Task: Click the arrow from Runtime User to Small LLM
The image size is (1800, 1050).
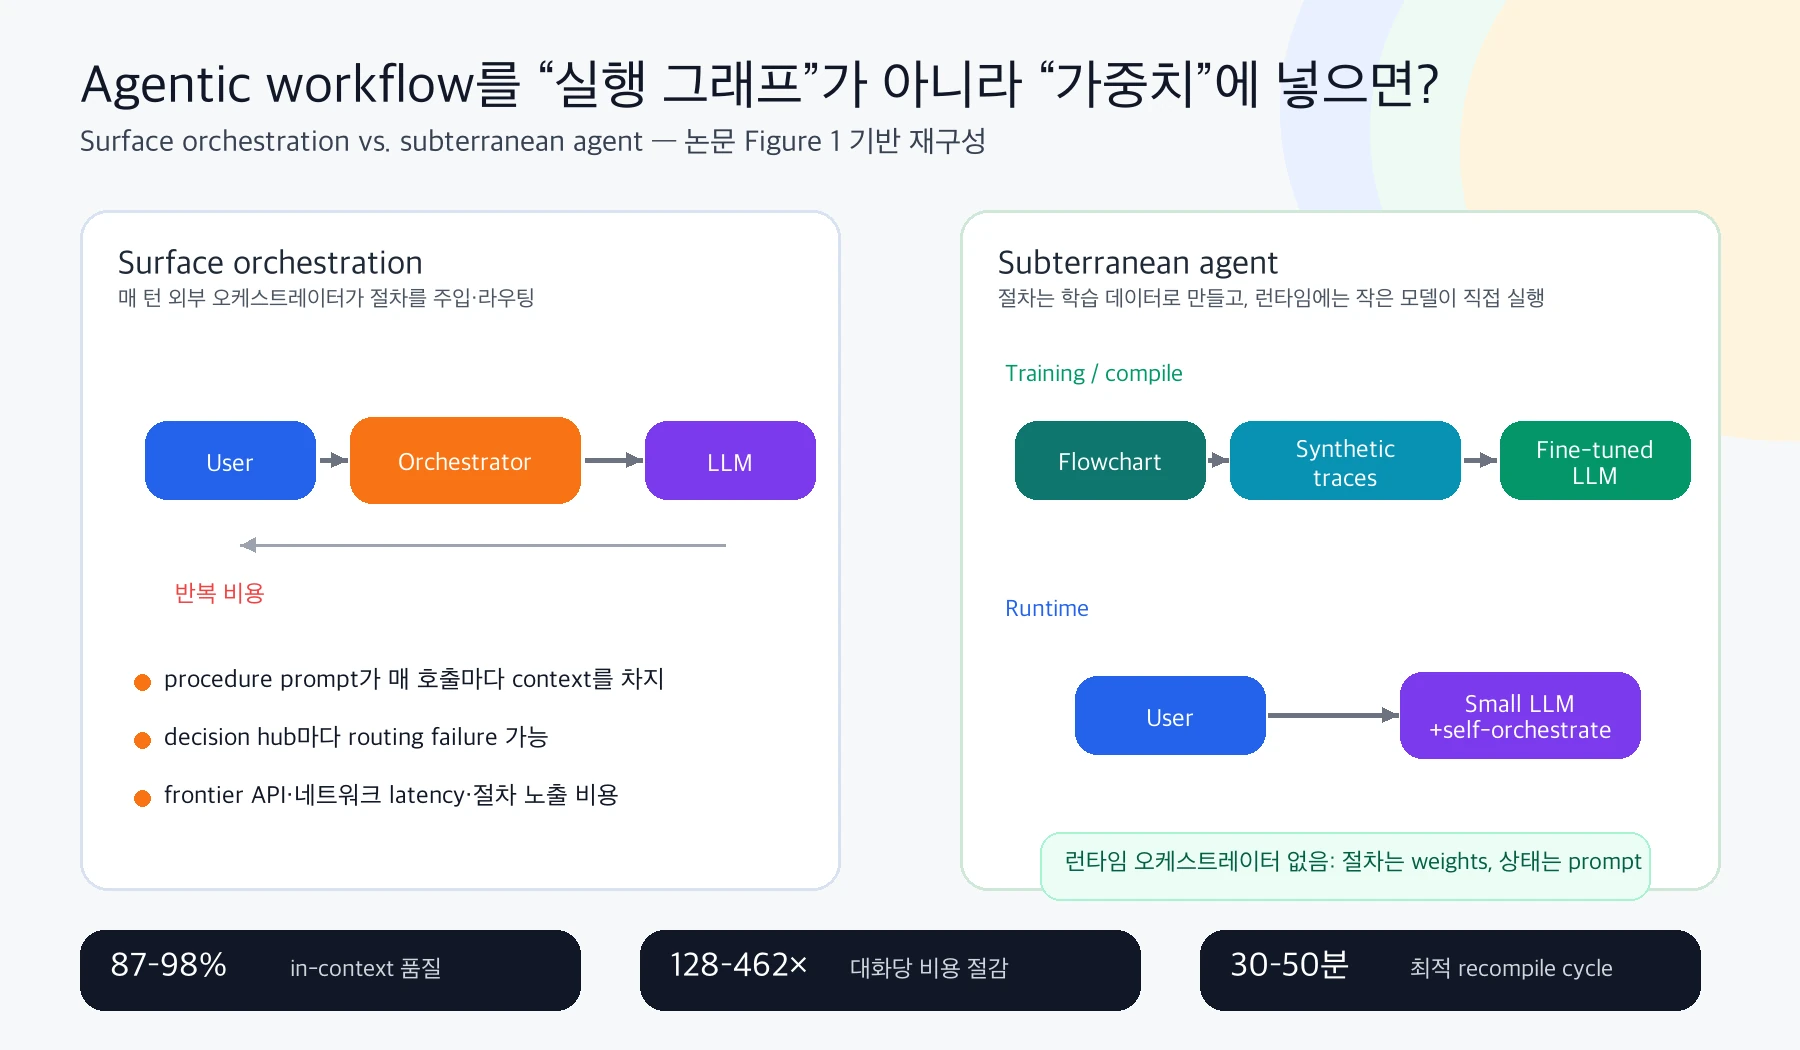Action: point(1333,715)
